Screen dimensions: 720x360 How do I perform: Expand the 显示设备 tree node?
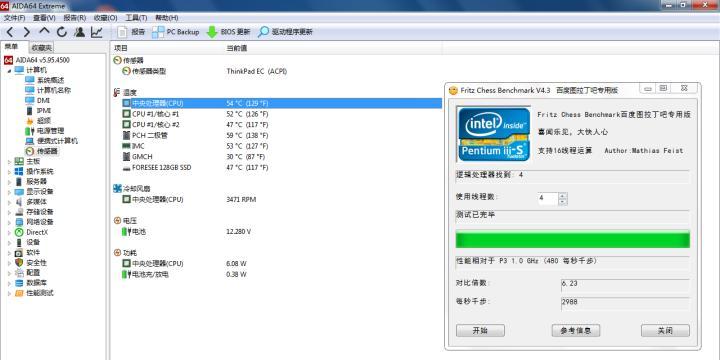tap(10, 191)
